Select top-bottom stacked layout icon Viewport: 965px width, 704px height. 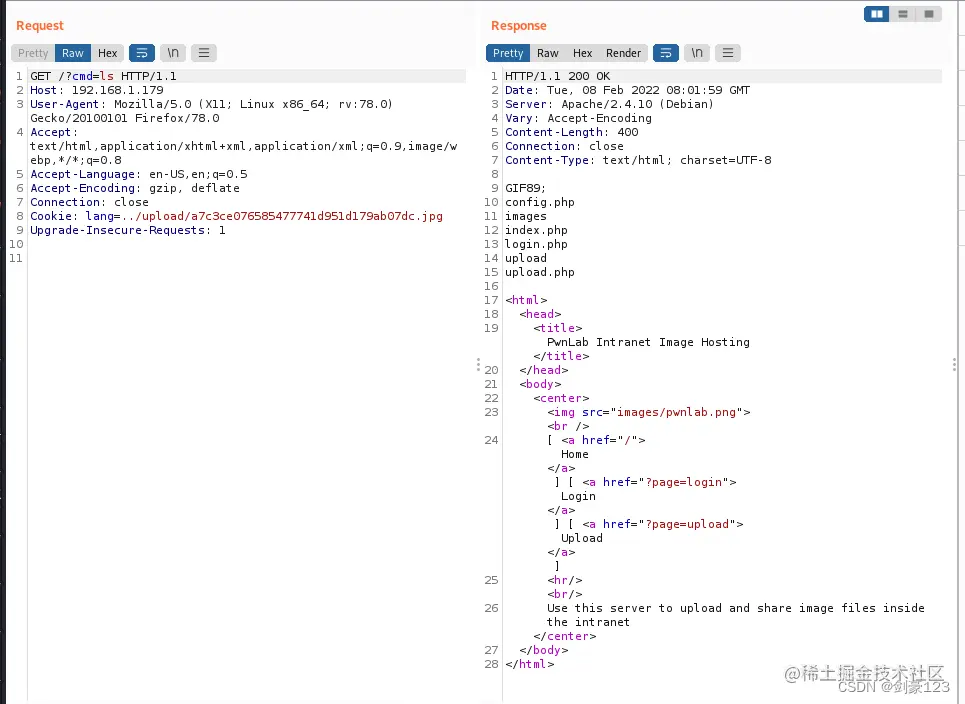(903, 14)
